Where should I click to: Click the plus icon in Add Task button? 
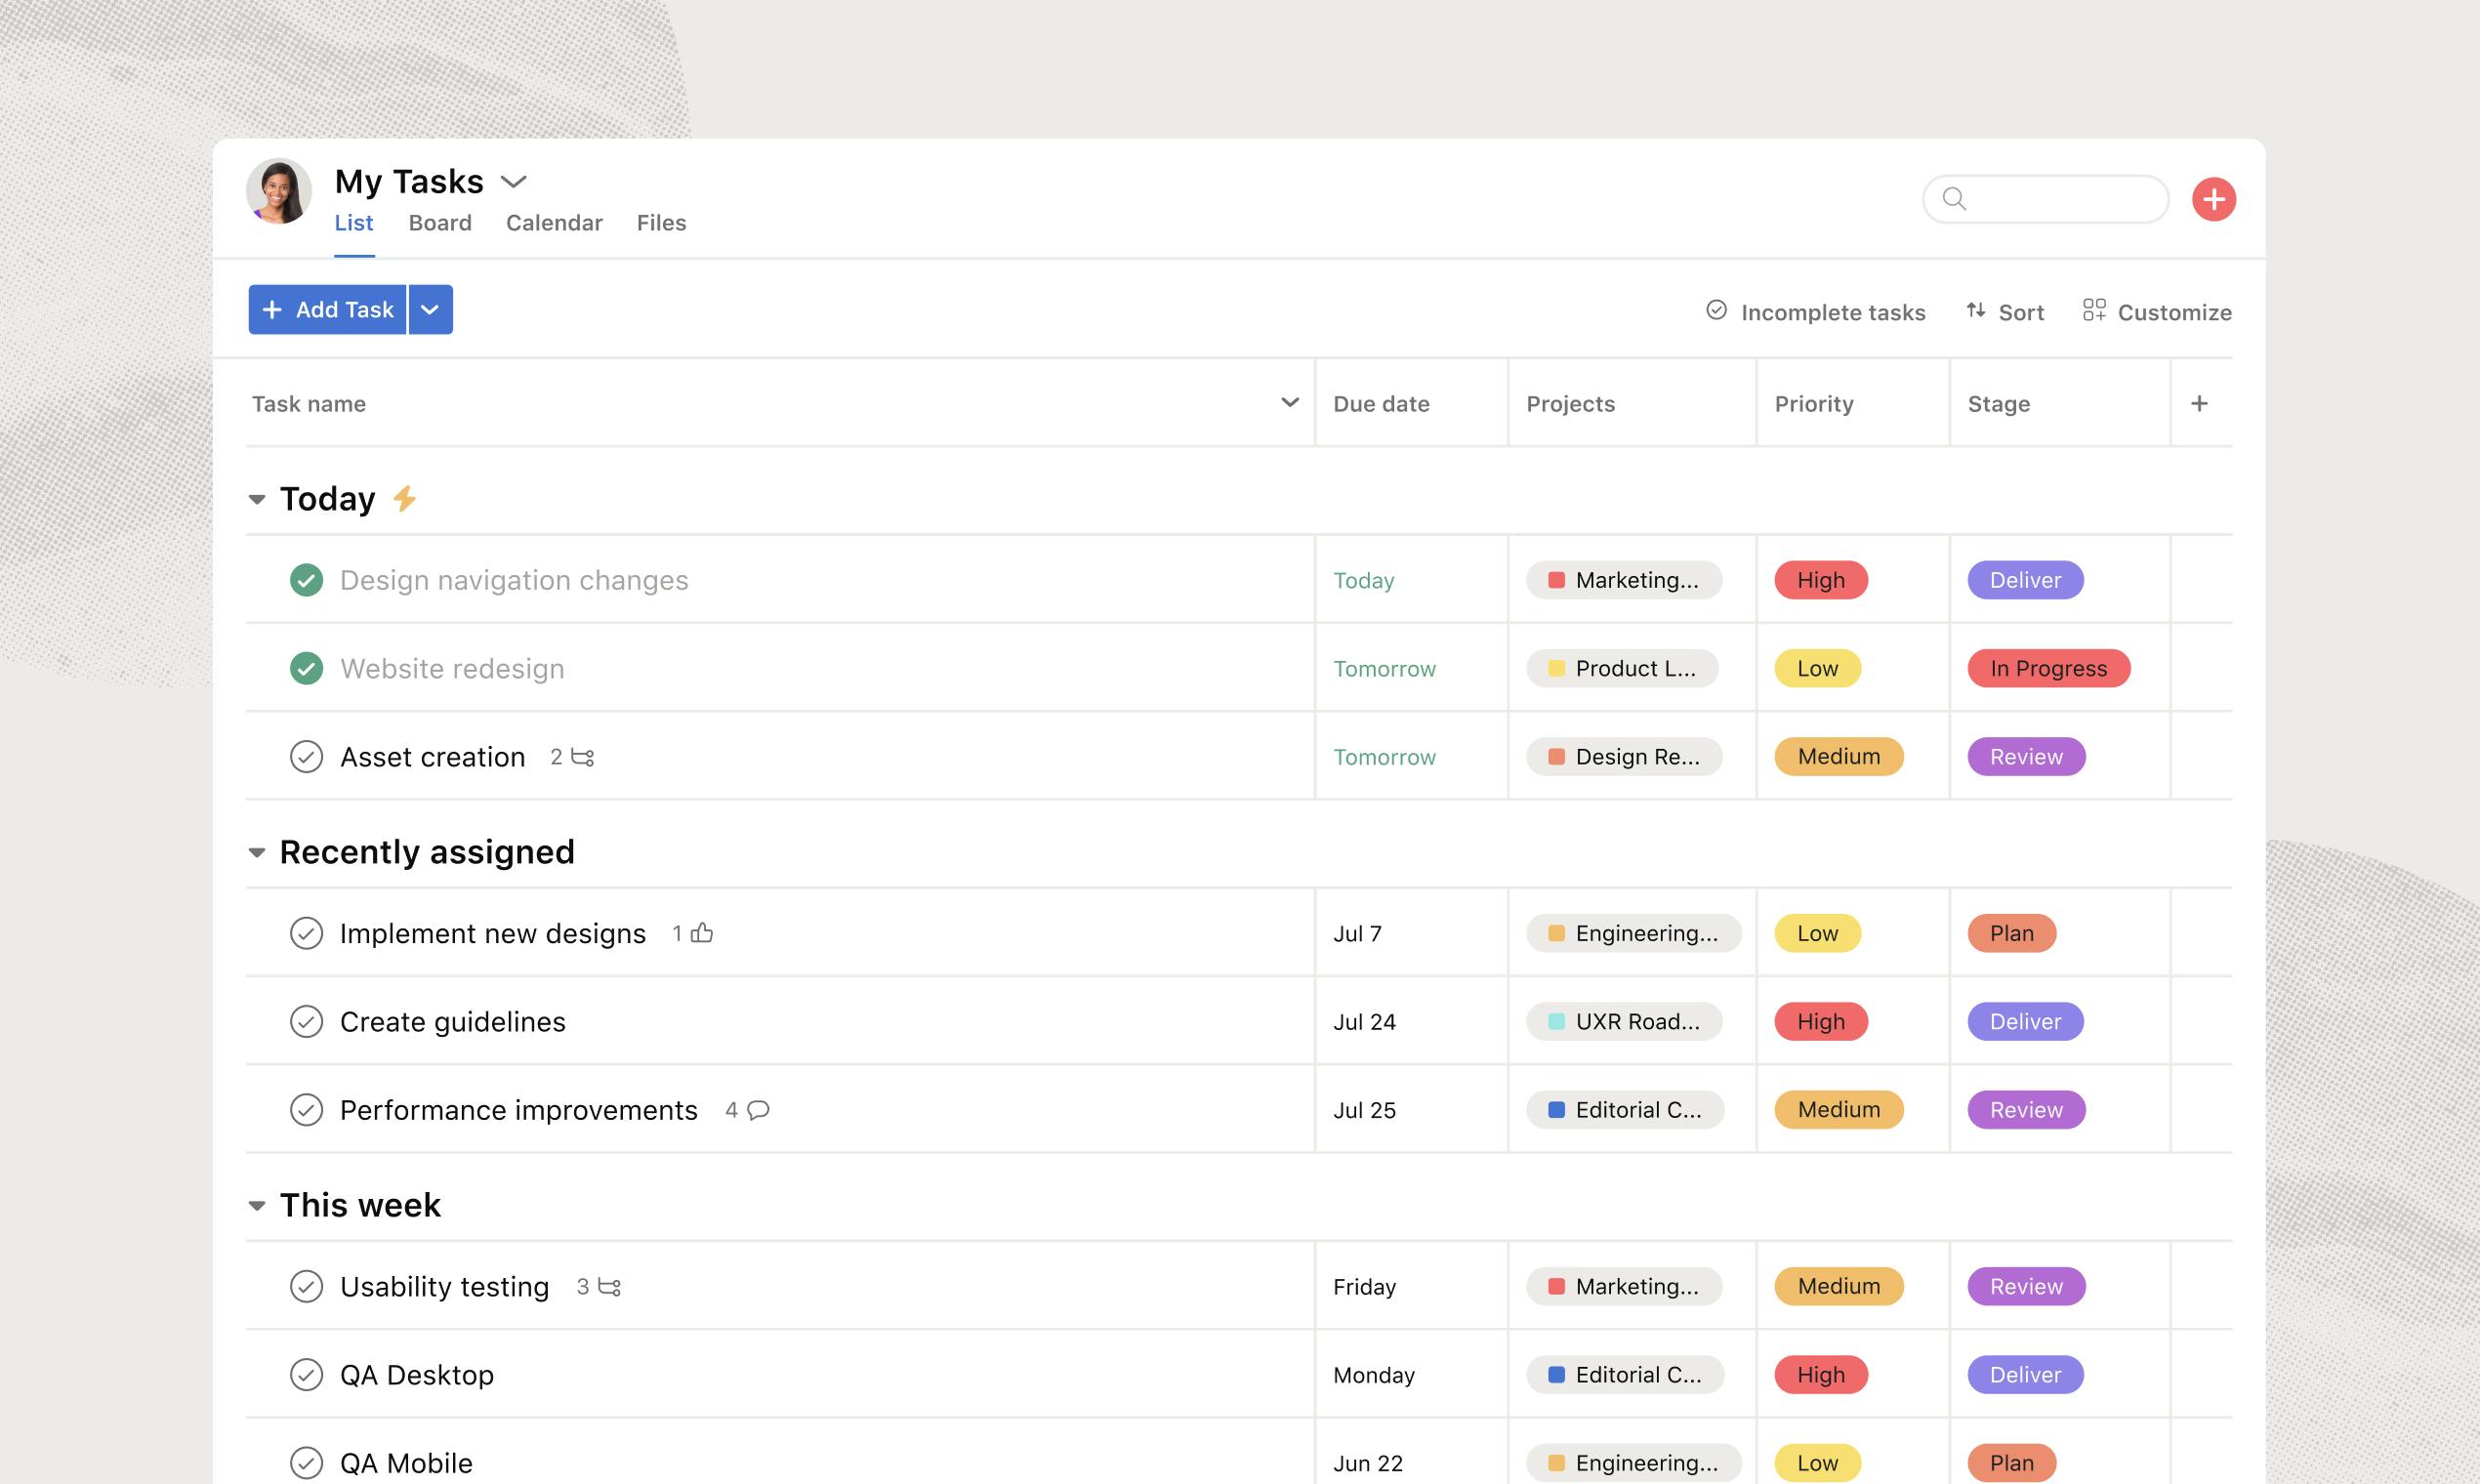click(x=272, y=310)
